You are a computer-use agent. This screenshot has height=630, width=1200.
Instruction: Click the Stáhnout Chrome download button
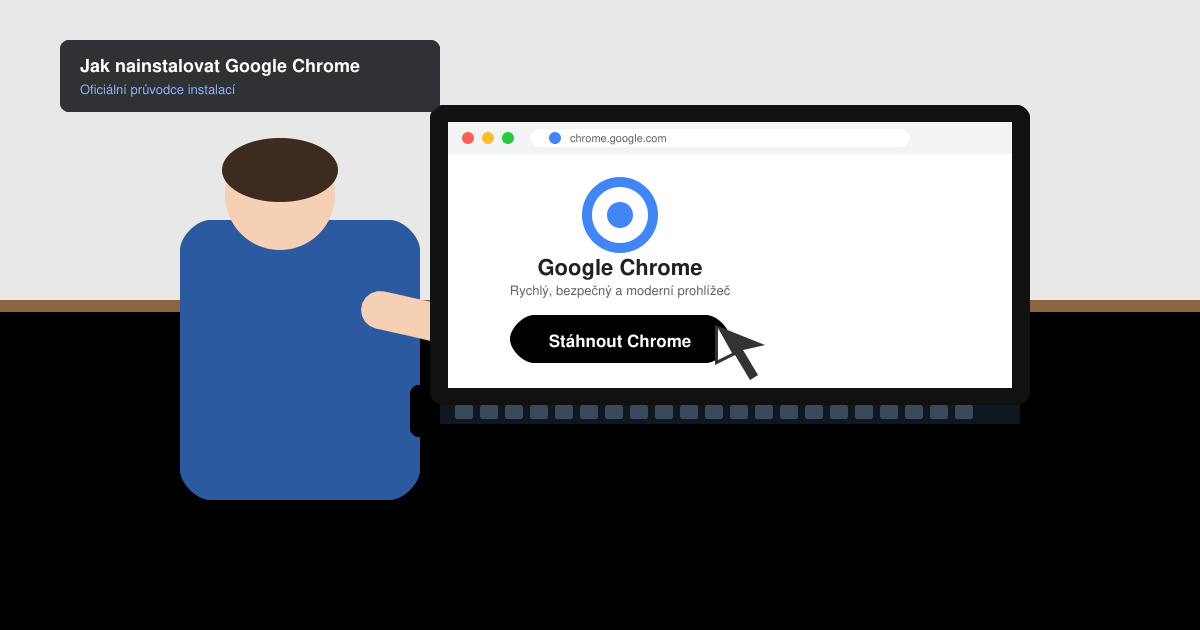620,340
